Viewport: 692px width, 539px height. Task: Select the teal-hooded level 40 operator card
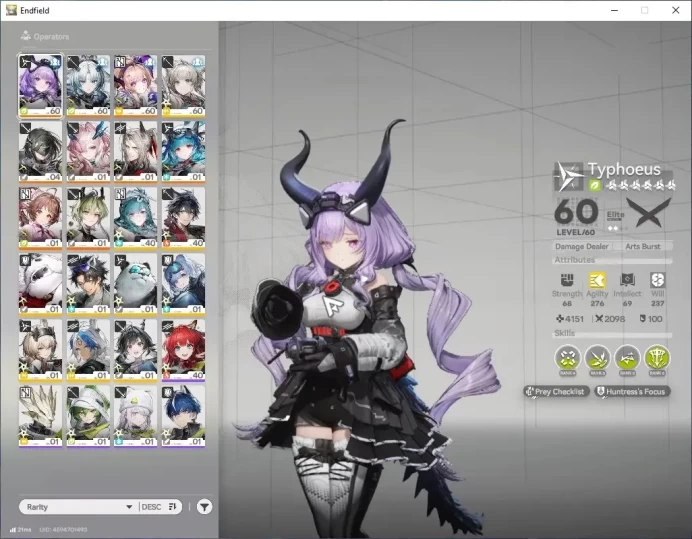[135, 218]
